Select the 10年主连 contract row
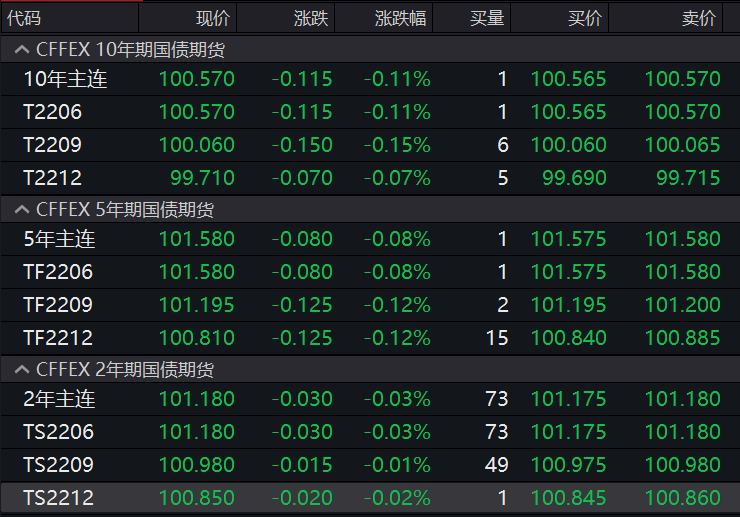The height and width of the screenshot is (517, 740). (65, 80)
